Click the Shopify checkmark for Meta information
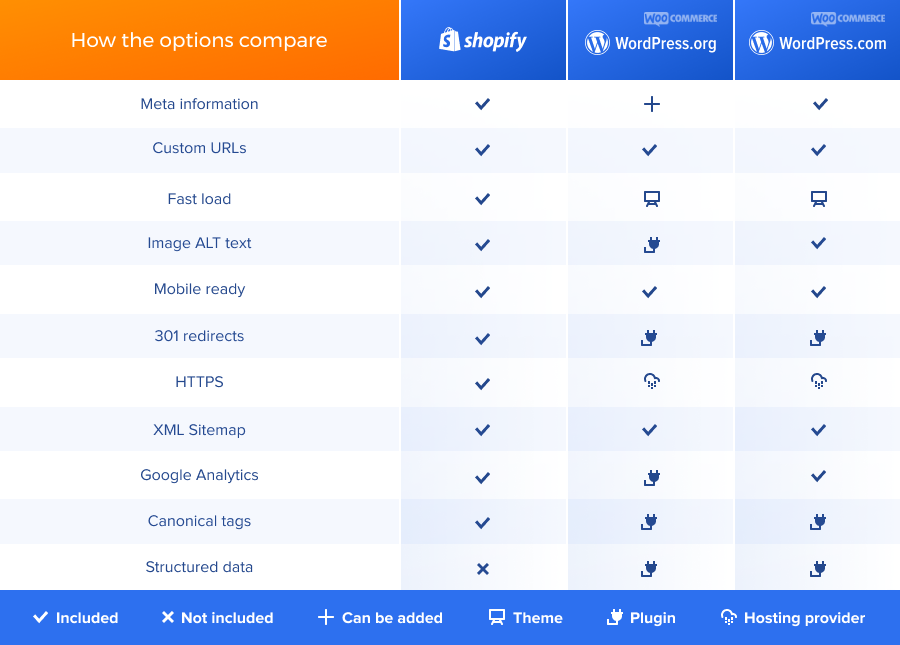Screen dimensions: 900x645 pos(483,104)
